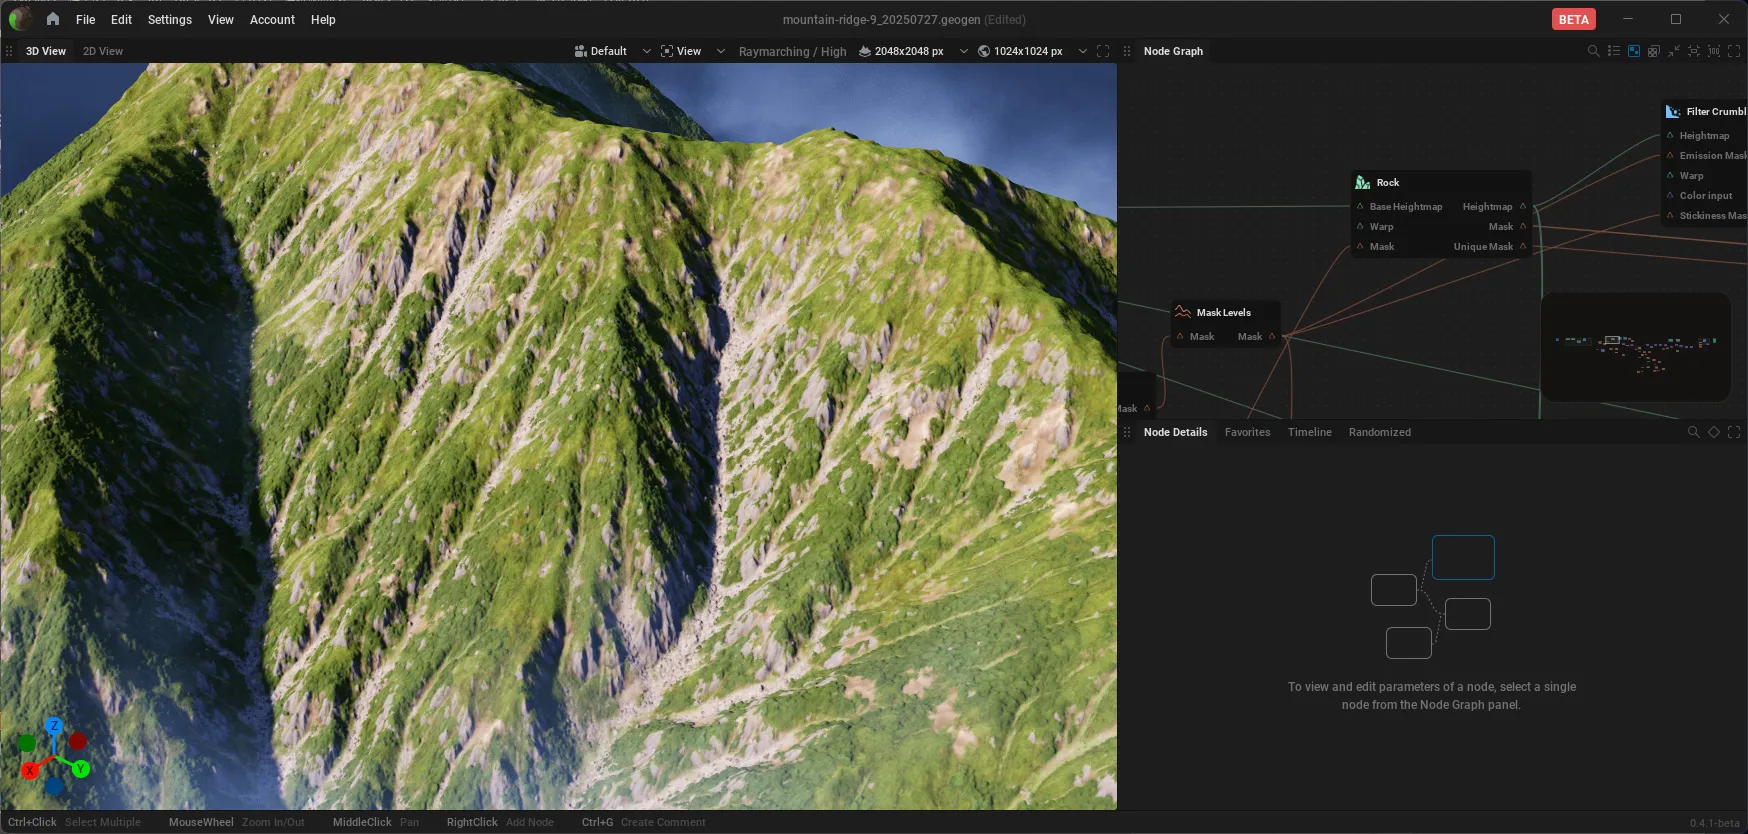
Task: Switch to the 2D View tab
Action: pos(103,51)
